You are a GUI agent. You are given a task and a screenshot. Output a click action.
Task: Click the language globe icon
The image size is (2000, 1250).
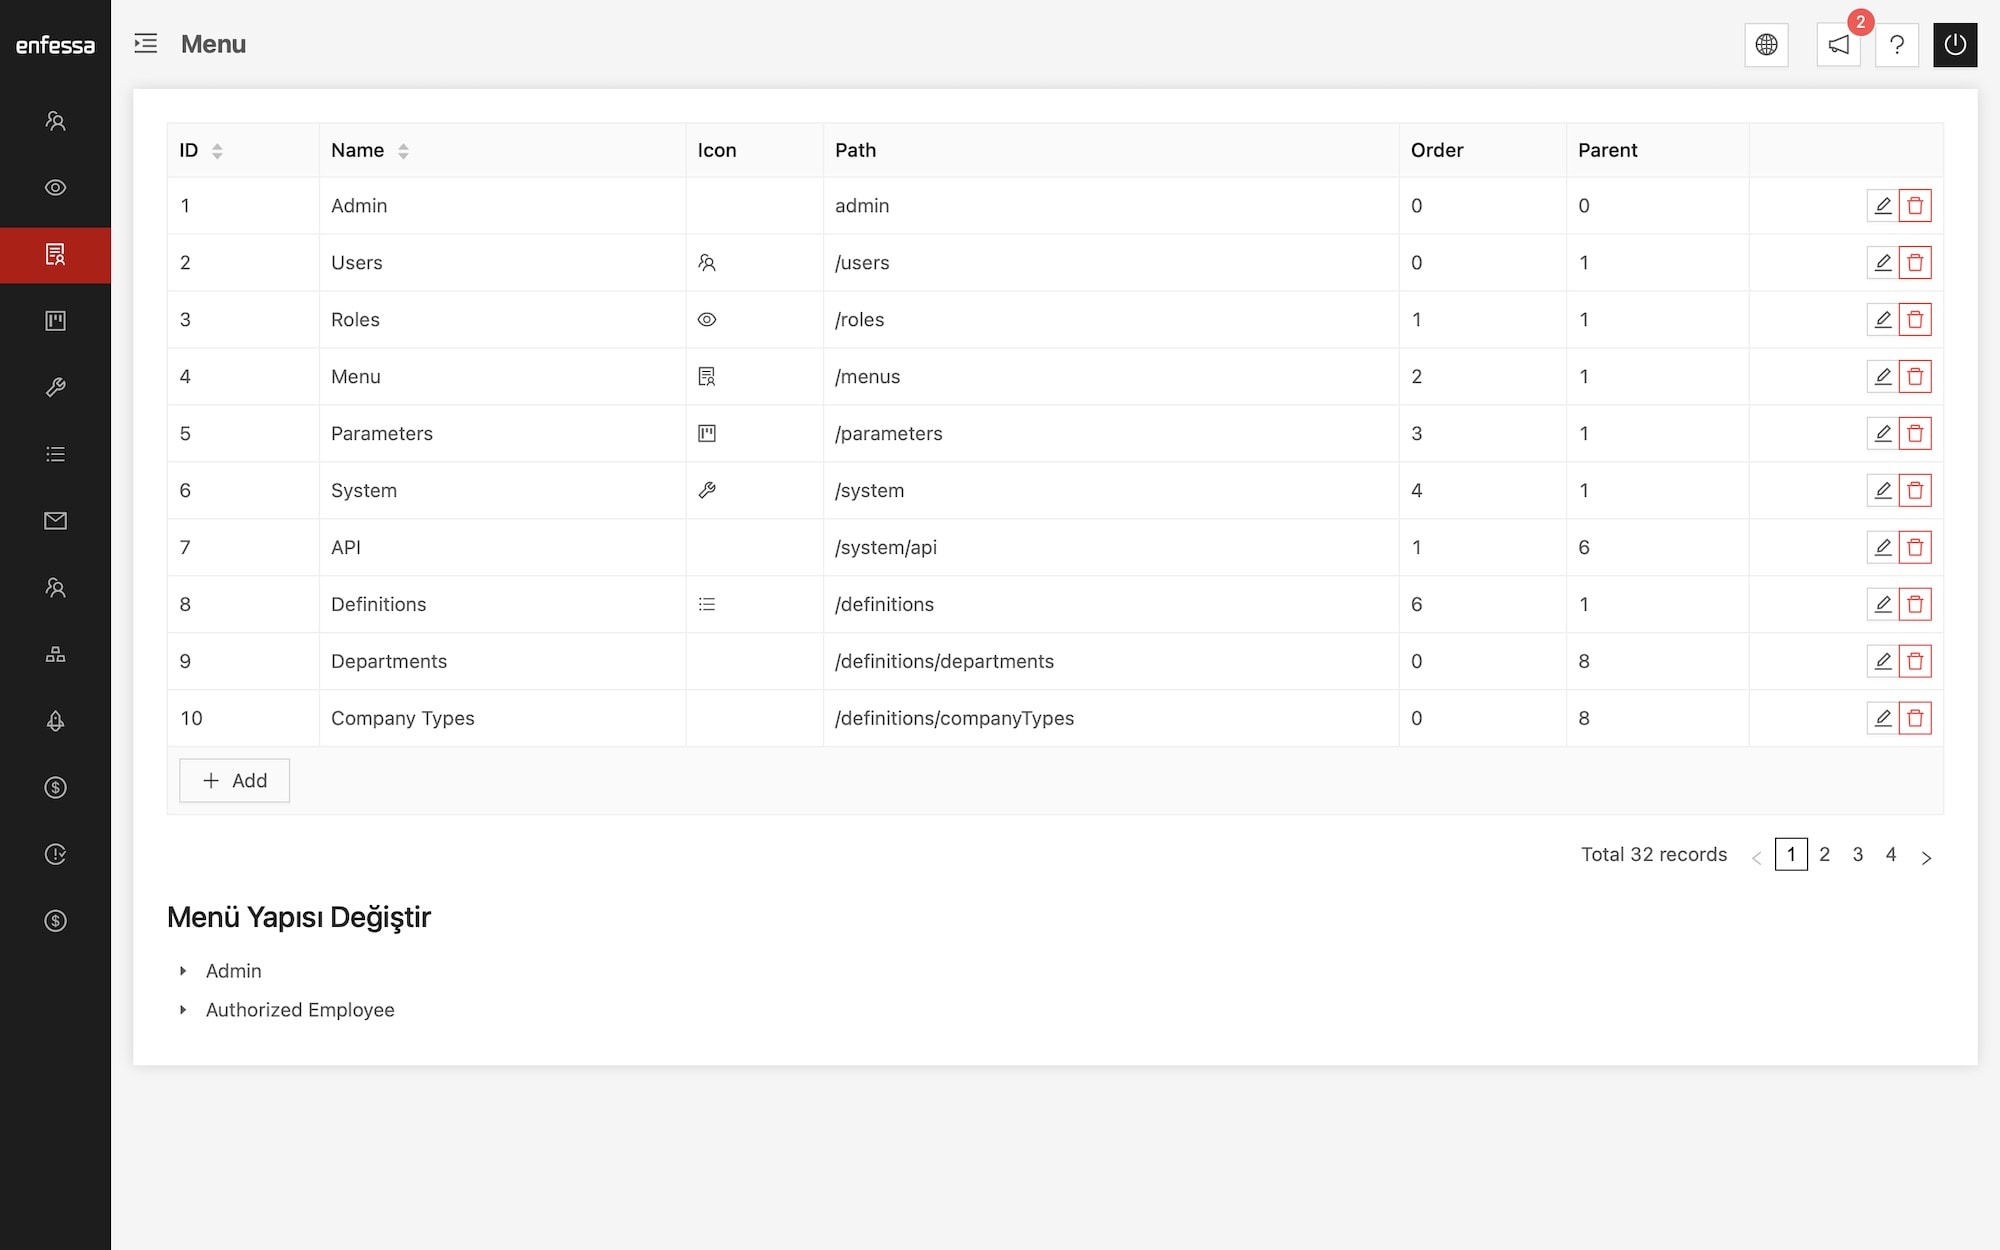(1766, 45)
